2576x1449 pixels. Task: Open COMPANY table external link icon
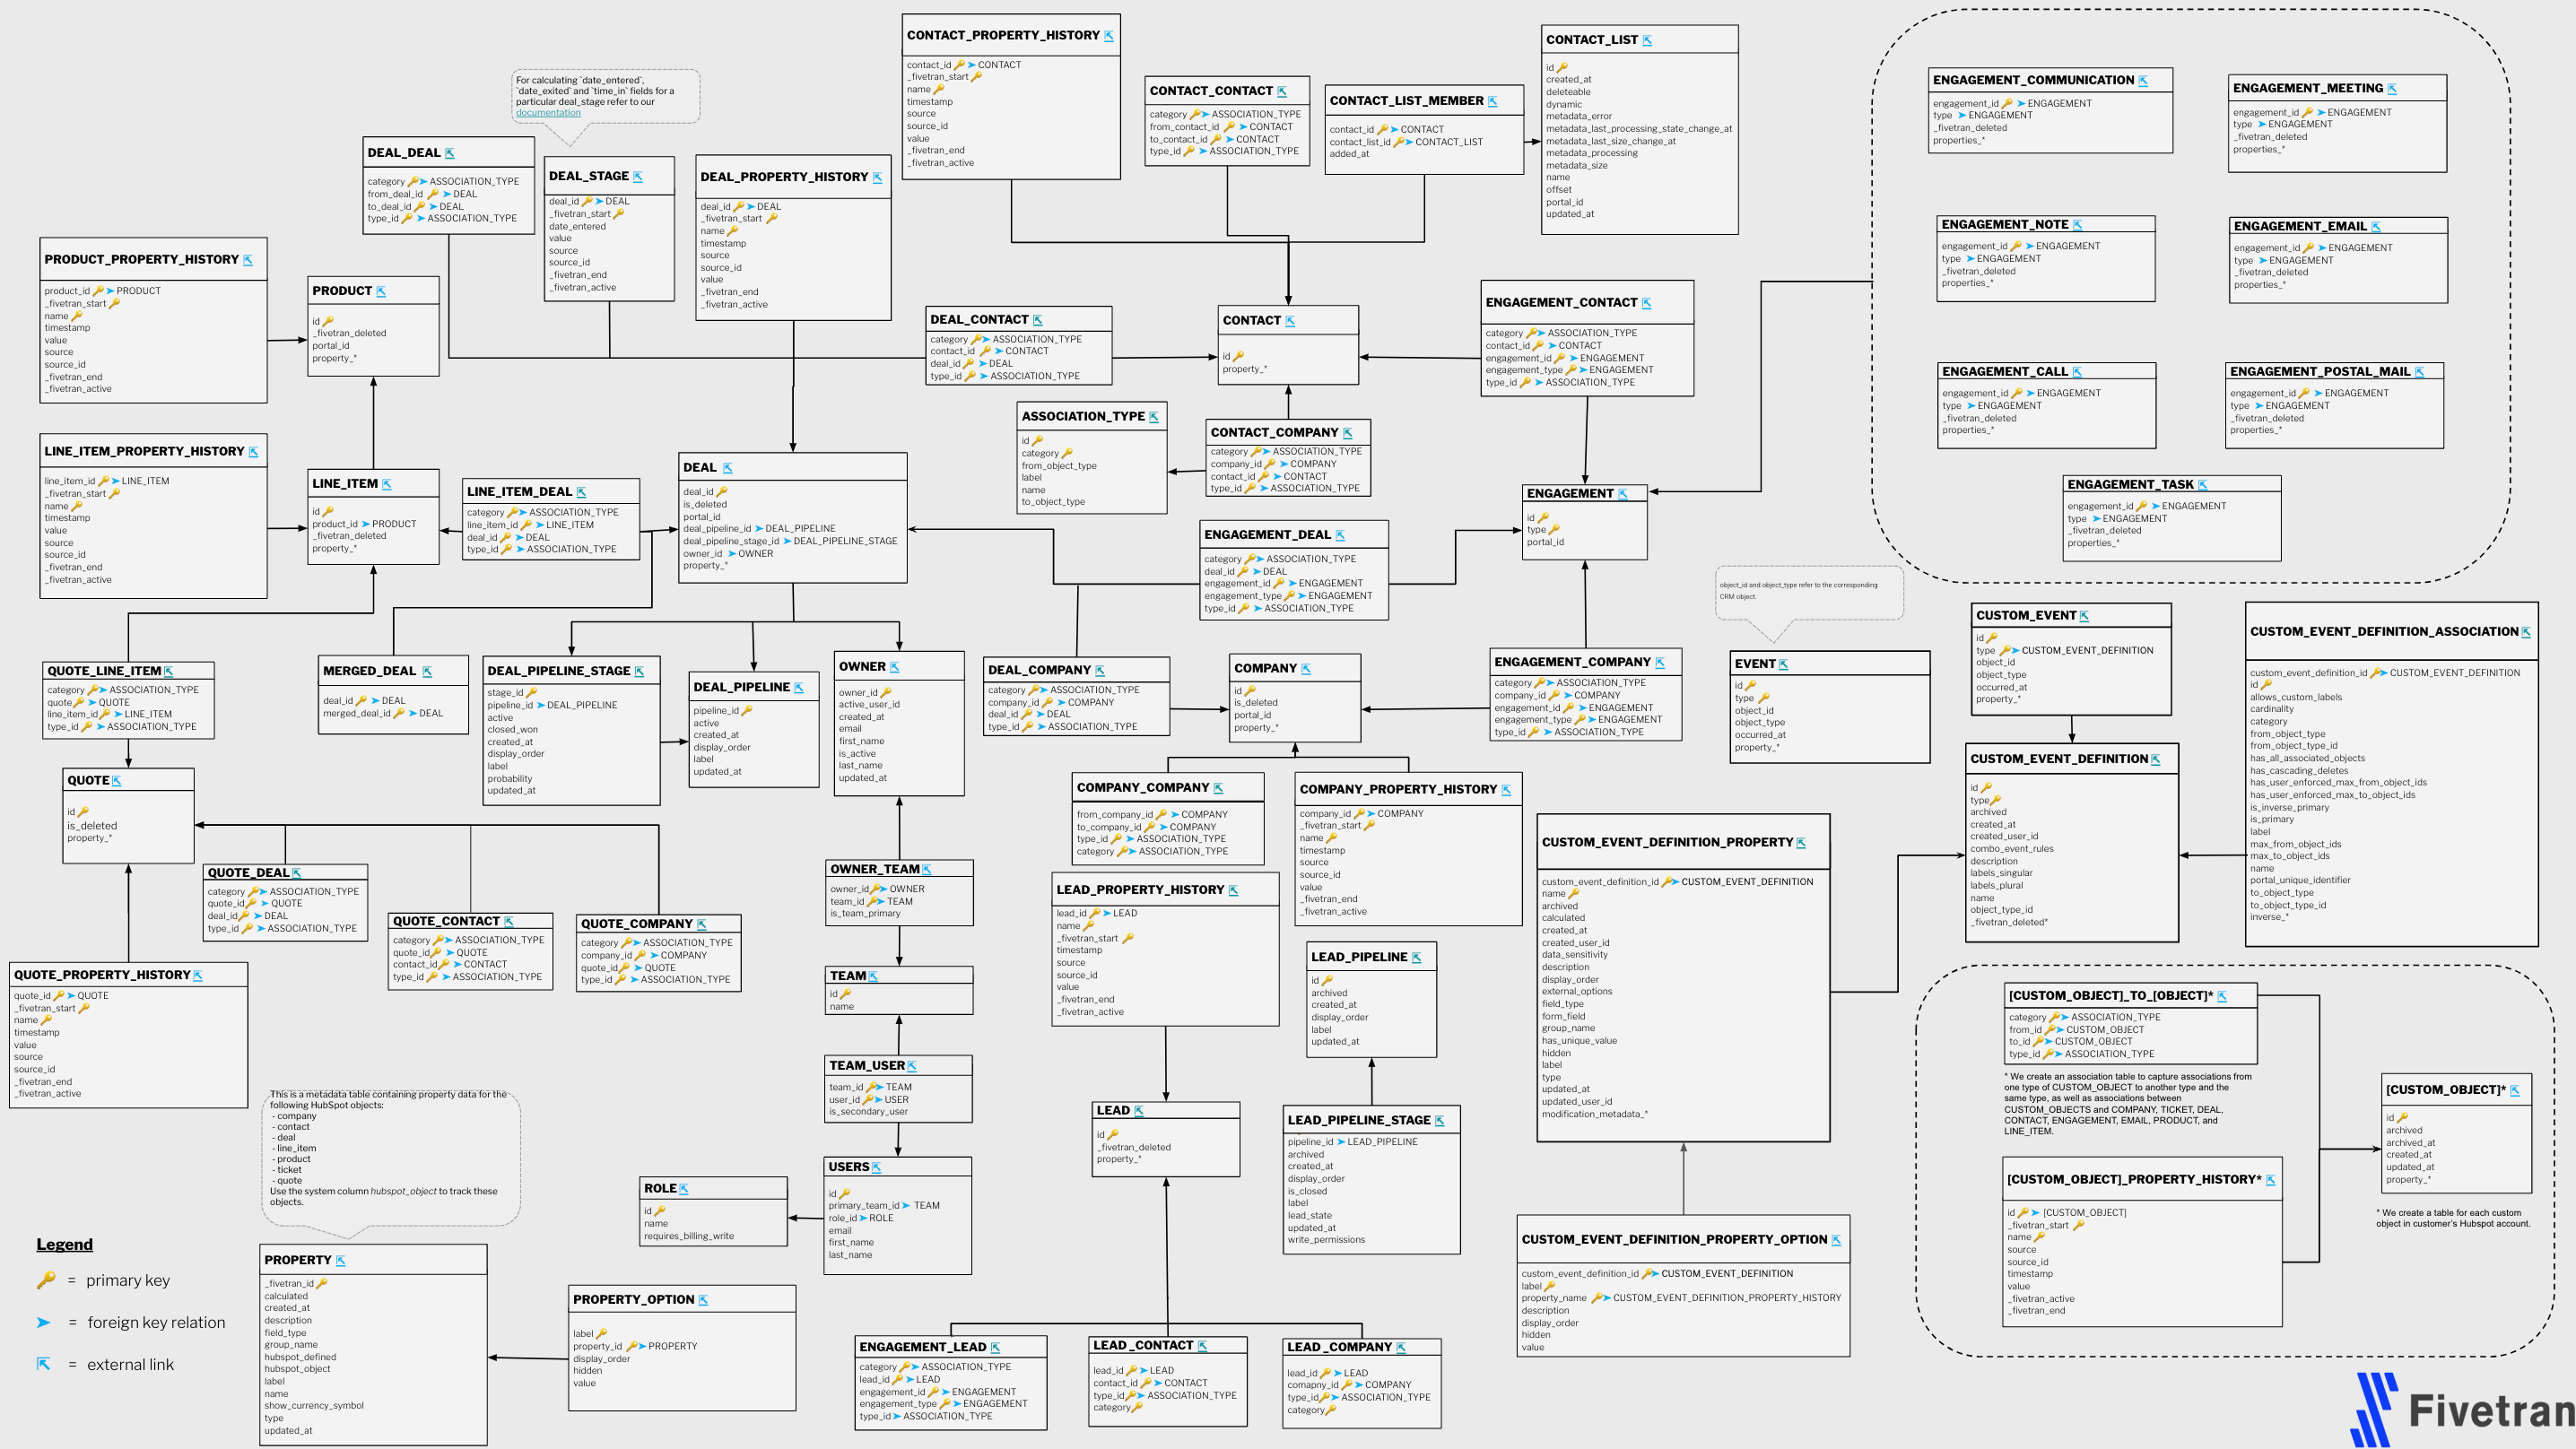click(1306, 669)
